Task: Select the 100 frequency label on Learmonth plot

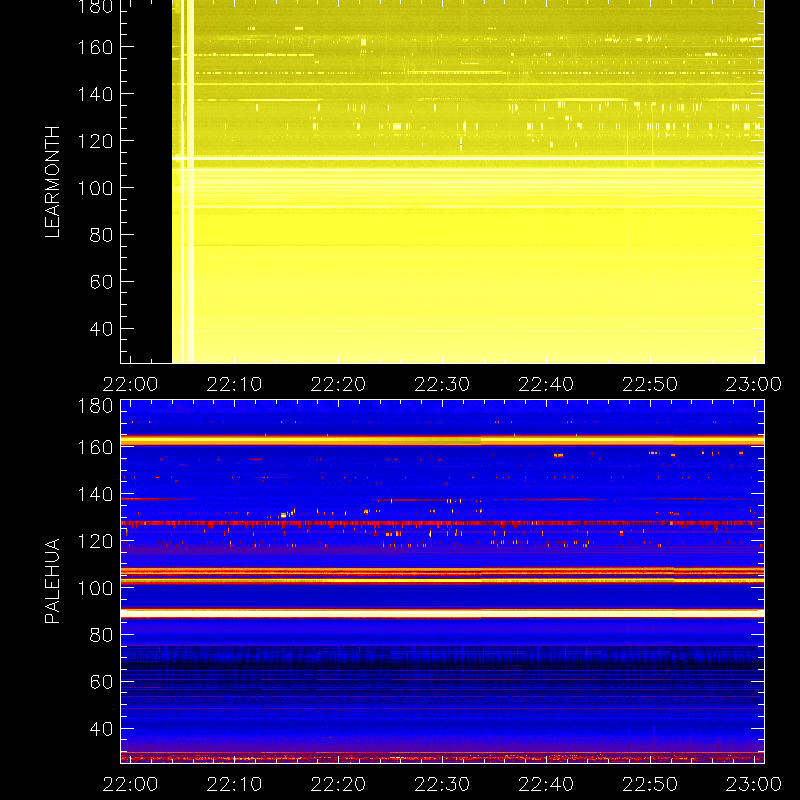Action: click(x=95, y=188)
